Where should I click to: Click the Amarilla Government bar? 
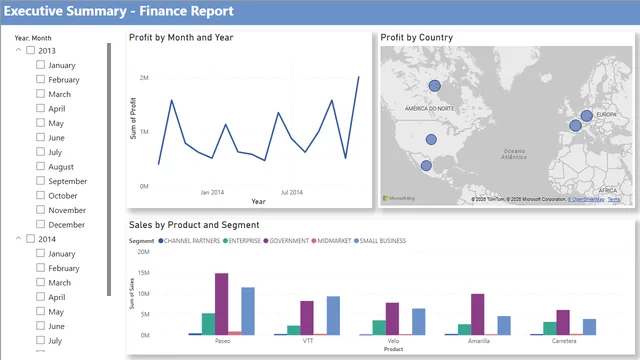click(x=478, y=314)
